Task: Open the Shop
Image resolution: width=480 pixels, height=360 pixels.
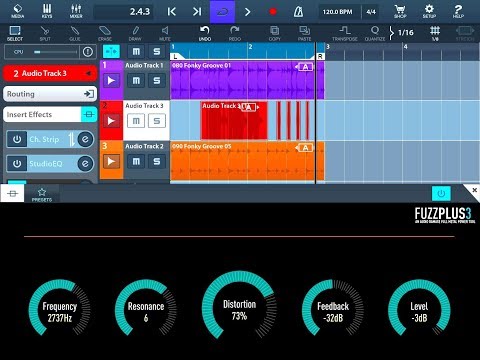Action: coord(400,11)
